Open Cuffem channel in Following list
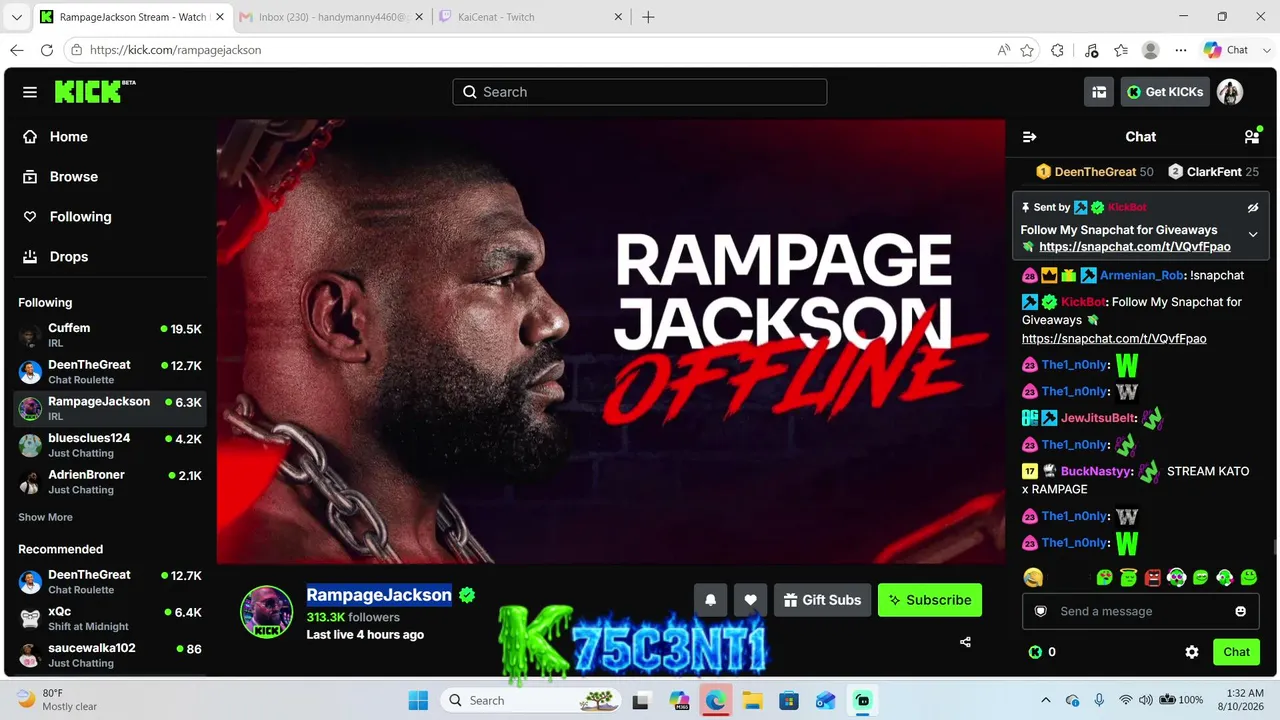This screenshot has width=1280, height=720. click(x=110, y=335)
